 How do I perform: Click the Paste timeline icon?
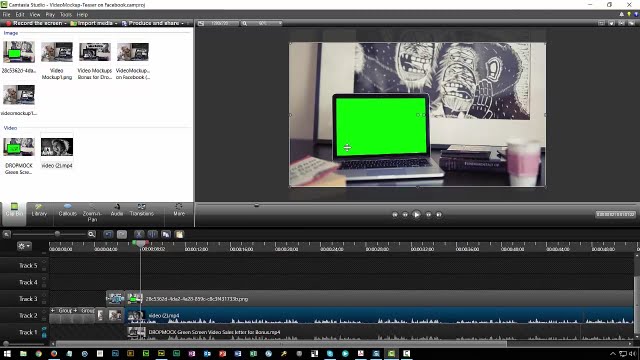point(179,234)
